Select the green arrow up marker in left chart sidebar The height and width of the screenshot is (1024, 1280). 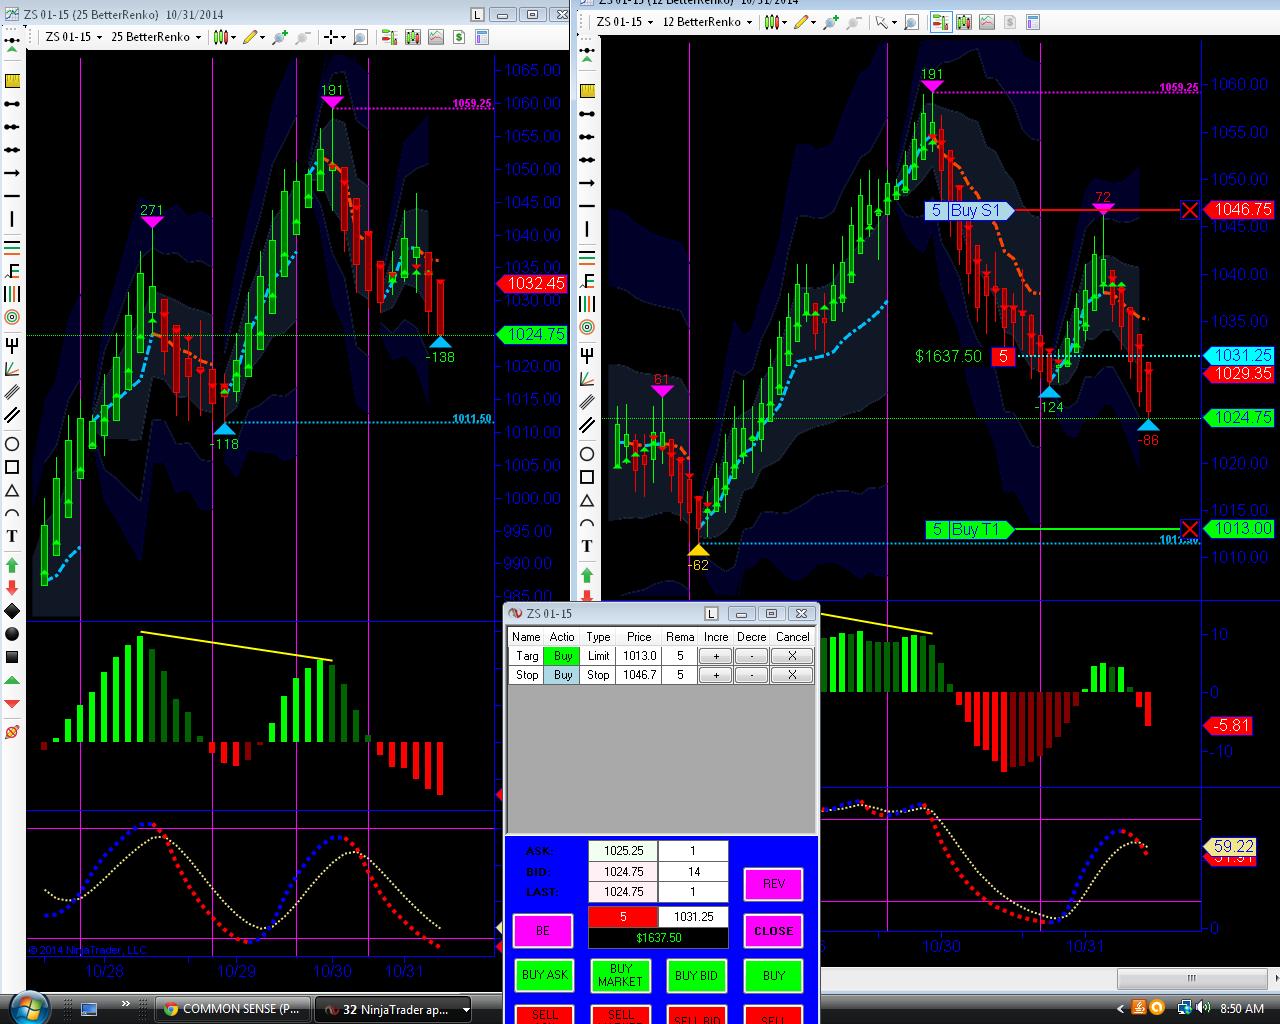coord(12,565)
